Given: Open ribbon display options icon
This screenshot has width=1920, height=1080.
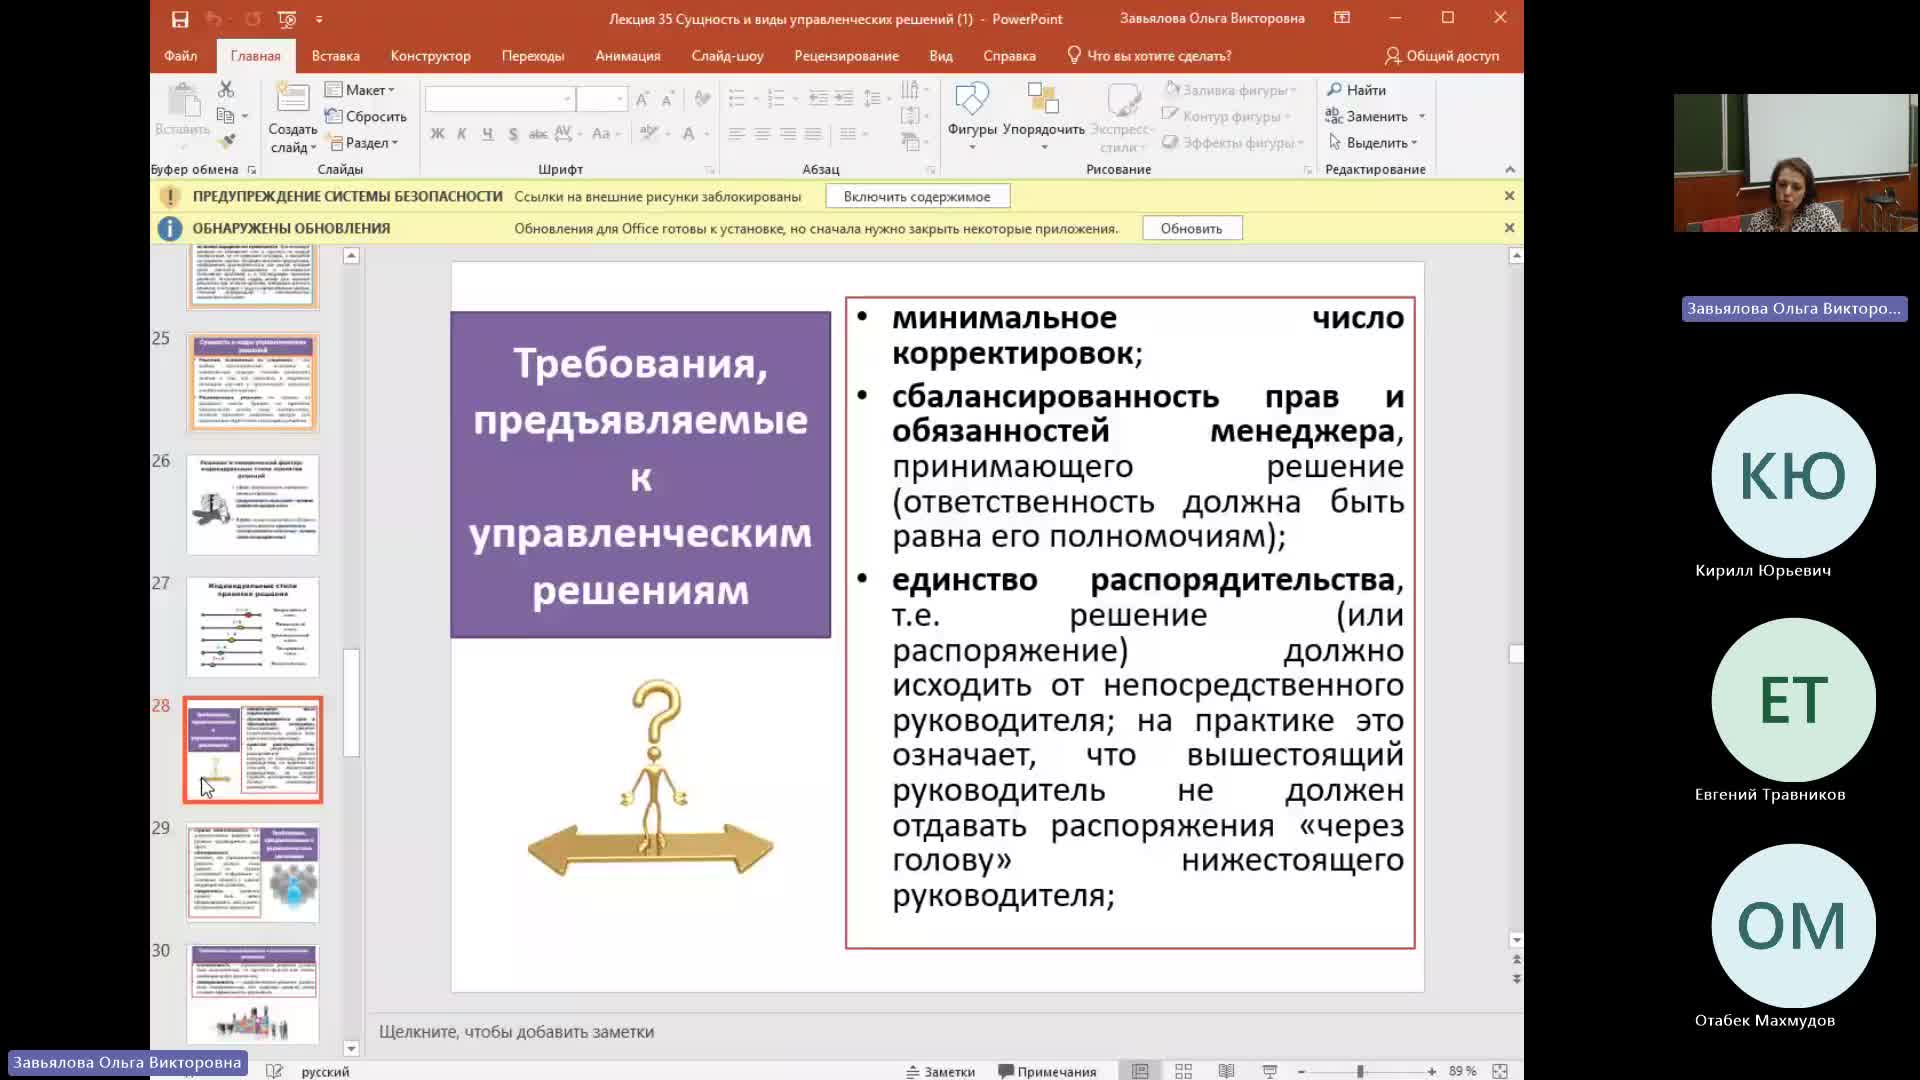Looking at the screenshot, I should pos(1342,18).
